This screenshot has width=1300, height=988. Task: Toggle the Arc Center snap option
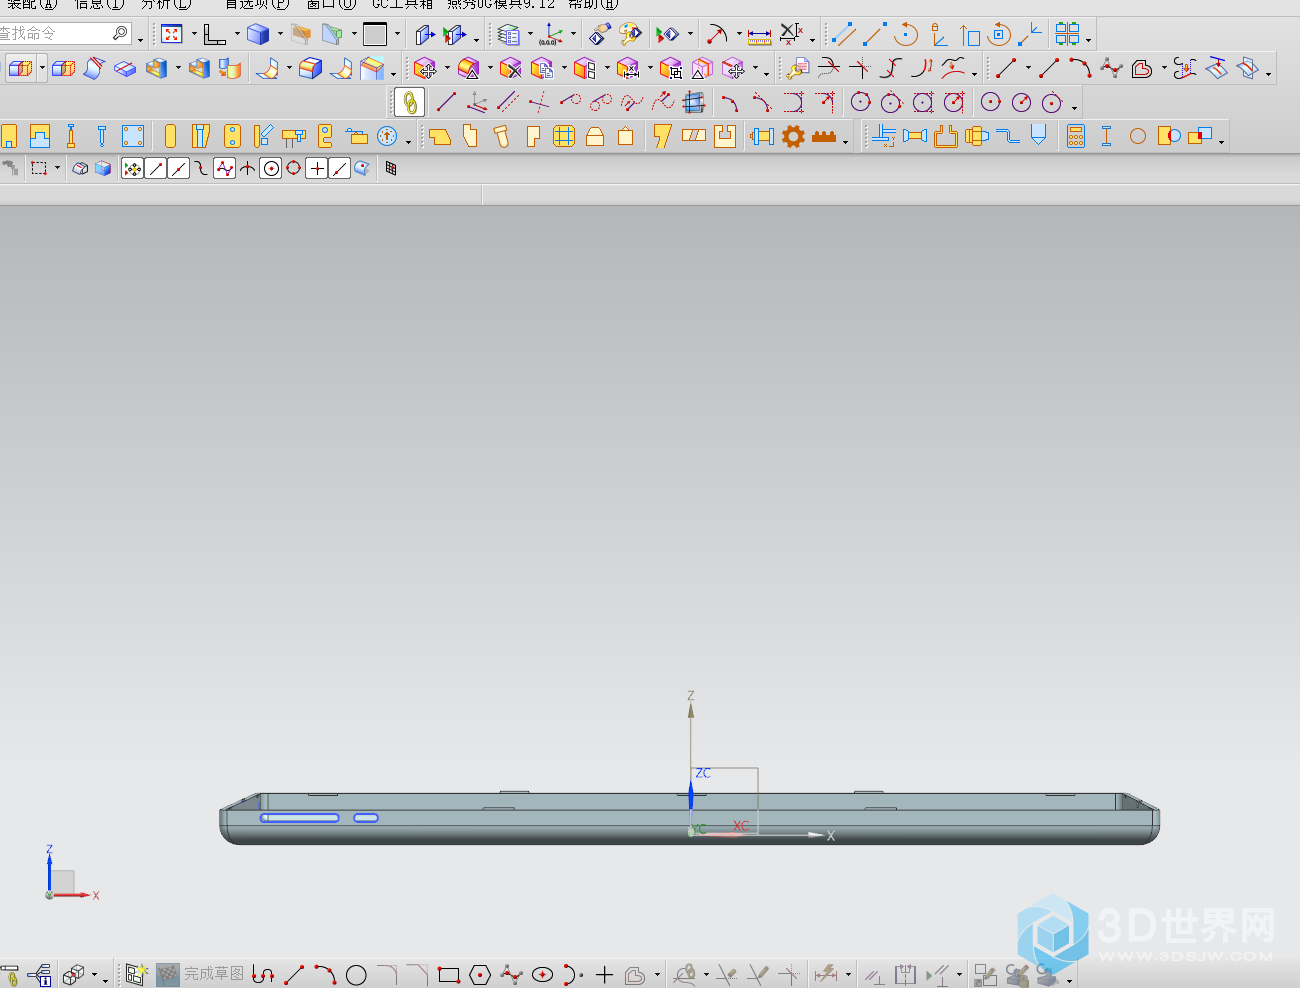click(x=270, y=169)
